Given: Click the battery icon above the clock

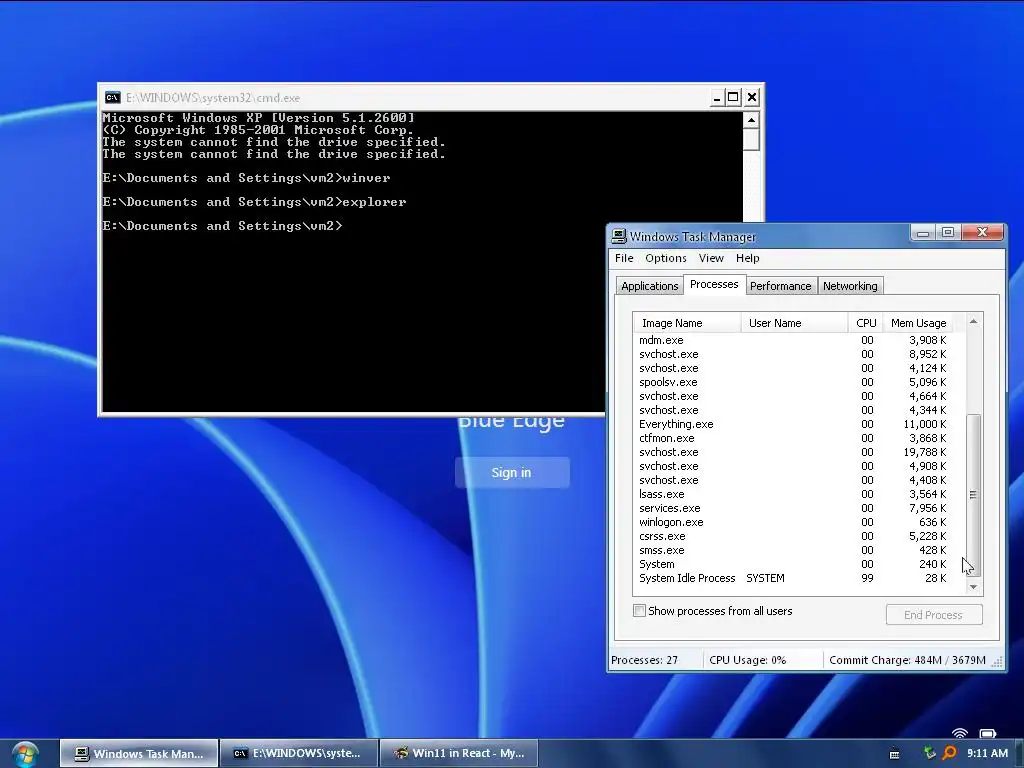Looking at the screenshot, I should tap(987, 733).
